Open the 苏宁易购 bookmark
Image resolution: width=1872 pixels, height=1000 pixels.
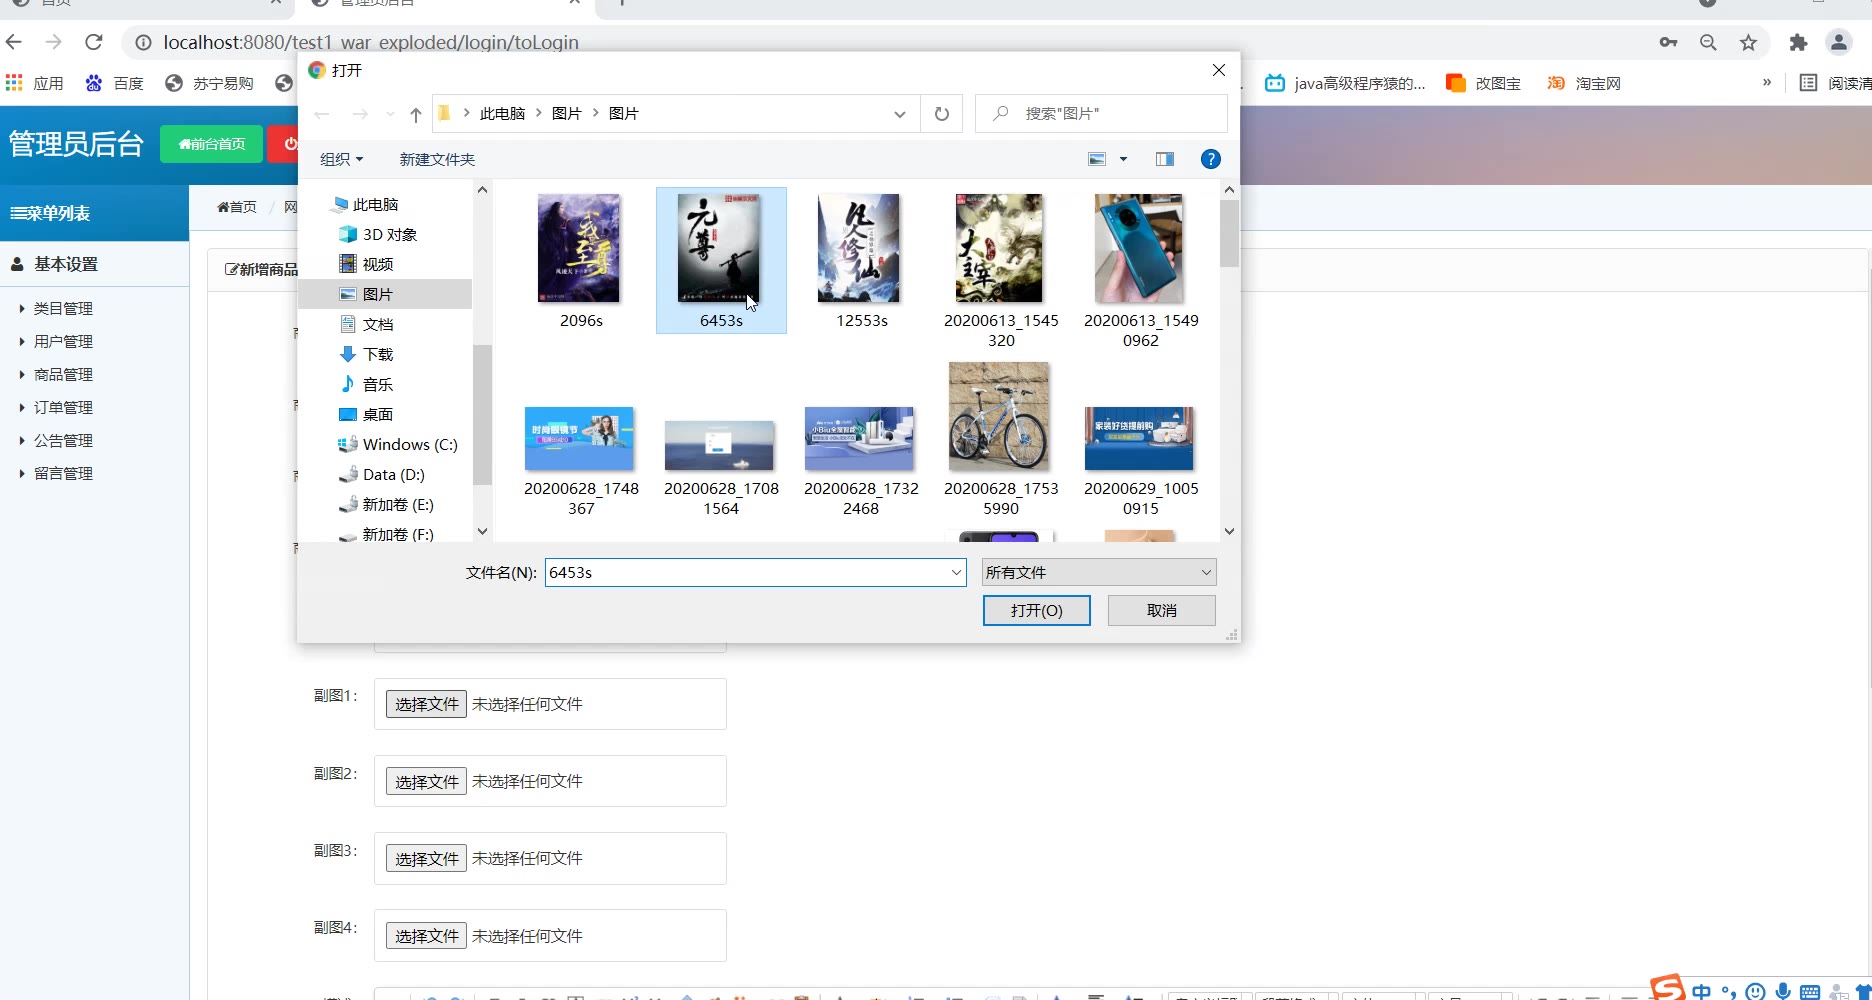click(209, 83)
